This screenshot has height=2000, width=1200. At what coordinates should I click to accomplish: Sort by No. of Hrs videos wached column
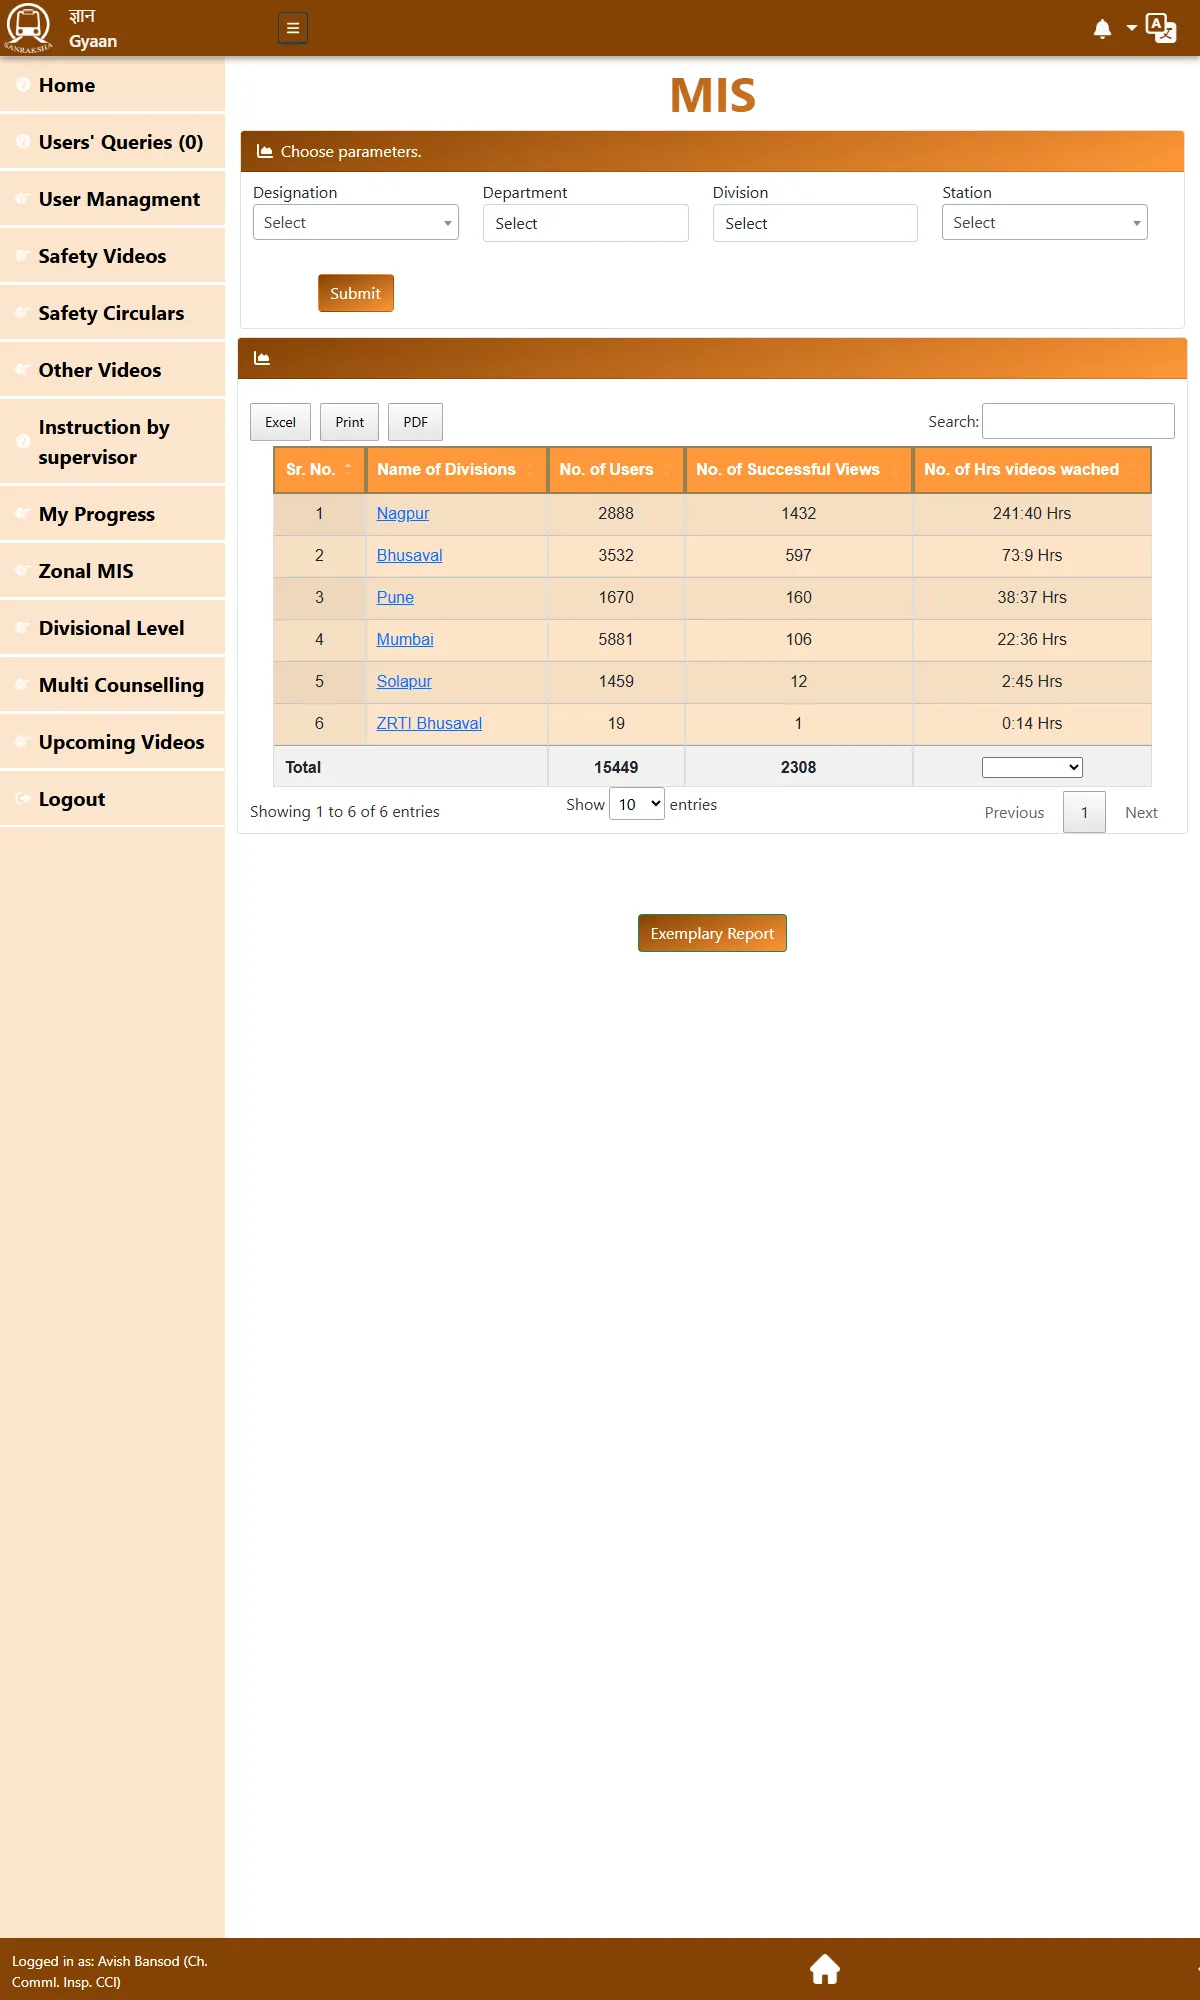[x=1032, y=470]
